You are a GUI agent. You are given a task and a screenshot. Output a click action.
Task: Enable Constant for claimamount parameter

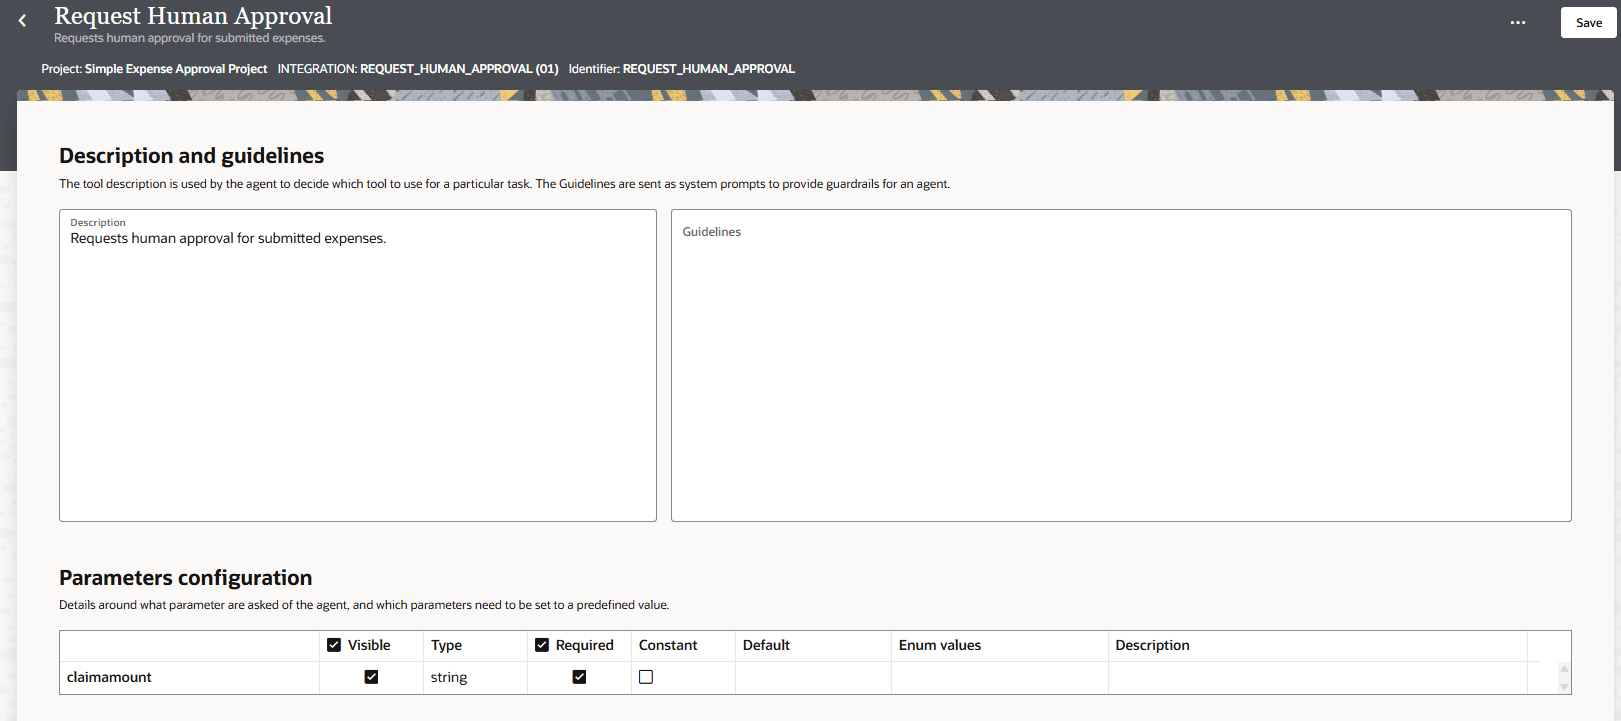[x=646, y=677]
